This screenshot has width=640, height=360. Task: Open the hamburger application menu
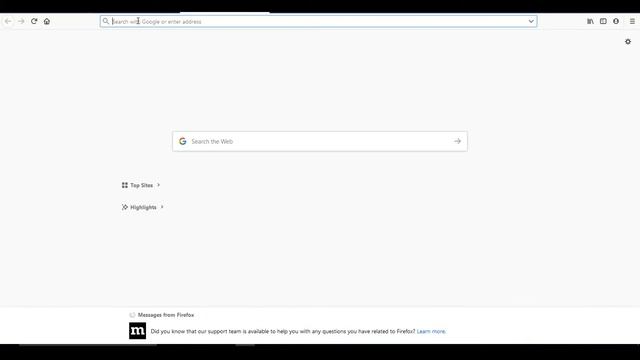(632, 21)
